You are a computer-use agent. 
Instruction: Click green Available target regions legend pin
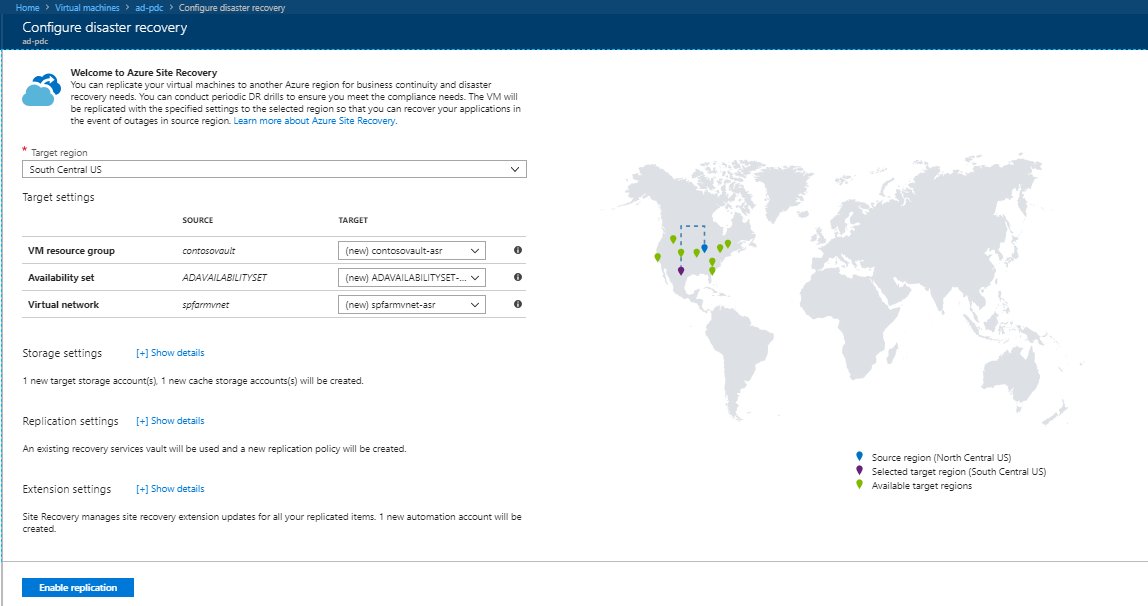pos(860,484)
